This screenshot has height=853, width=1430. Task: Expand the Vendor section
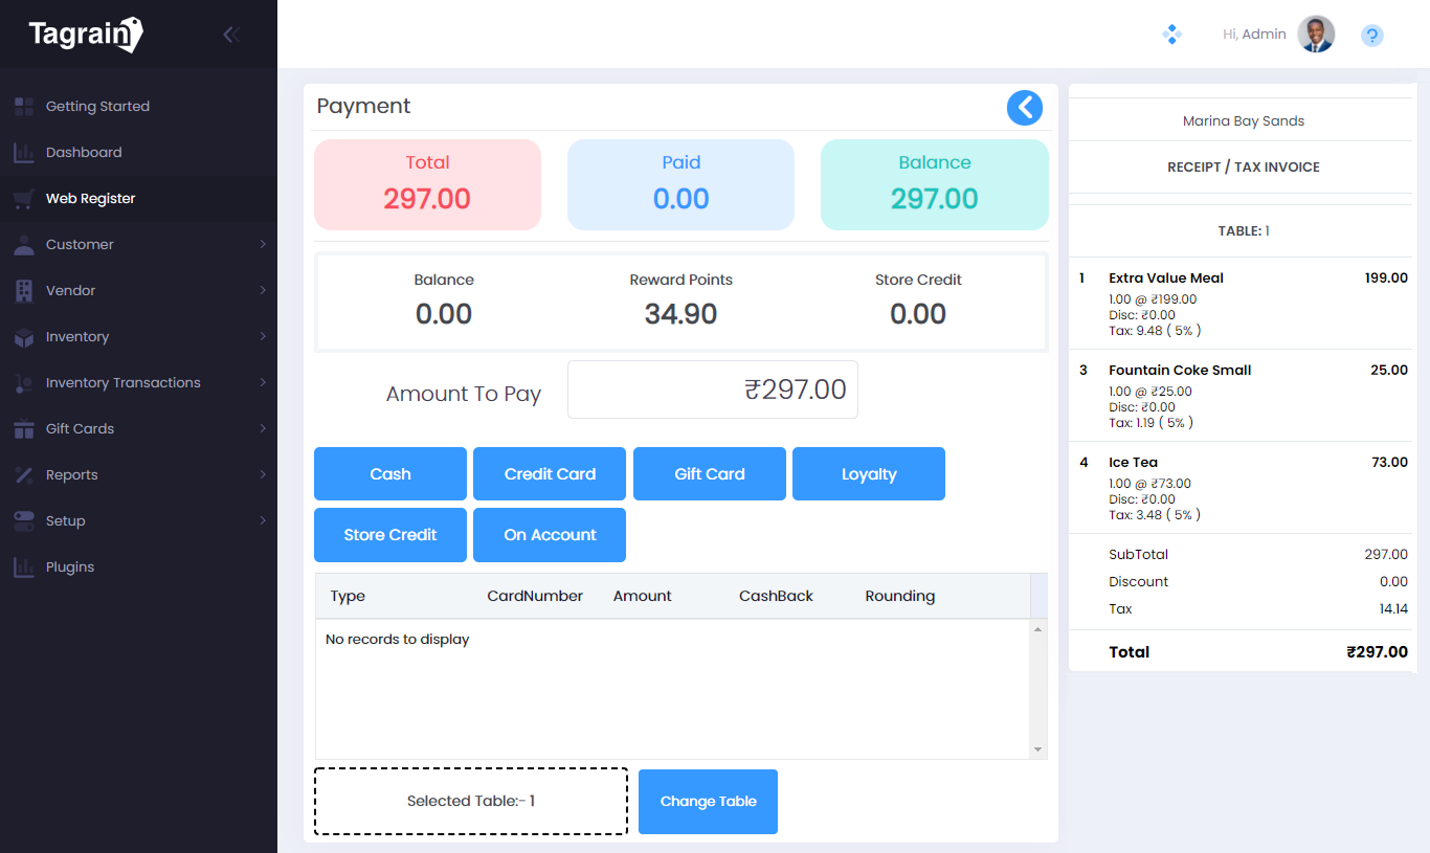click(x=70, y=290)
